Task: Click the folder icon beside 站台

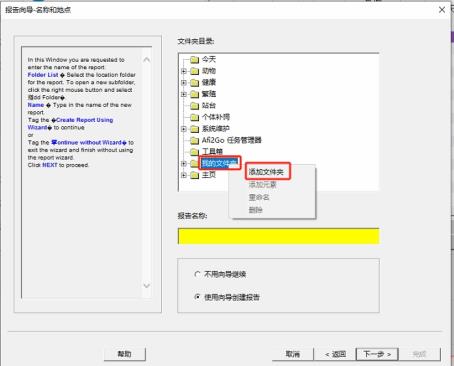Action: tap(194, 106)
